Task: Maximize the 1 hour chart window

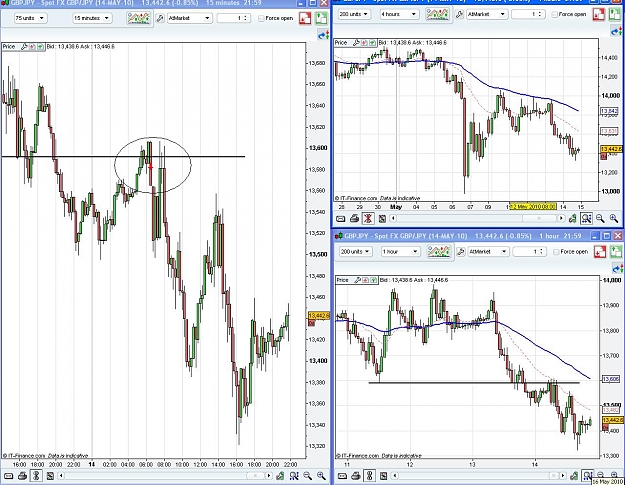Action: (x=606, y=236)
